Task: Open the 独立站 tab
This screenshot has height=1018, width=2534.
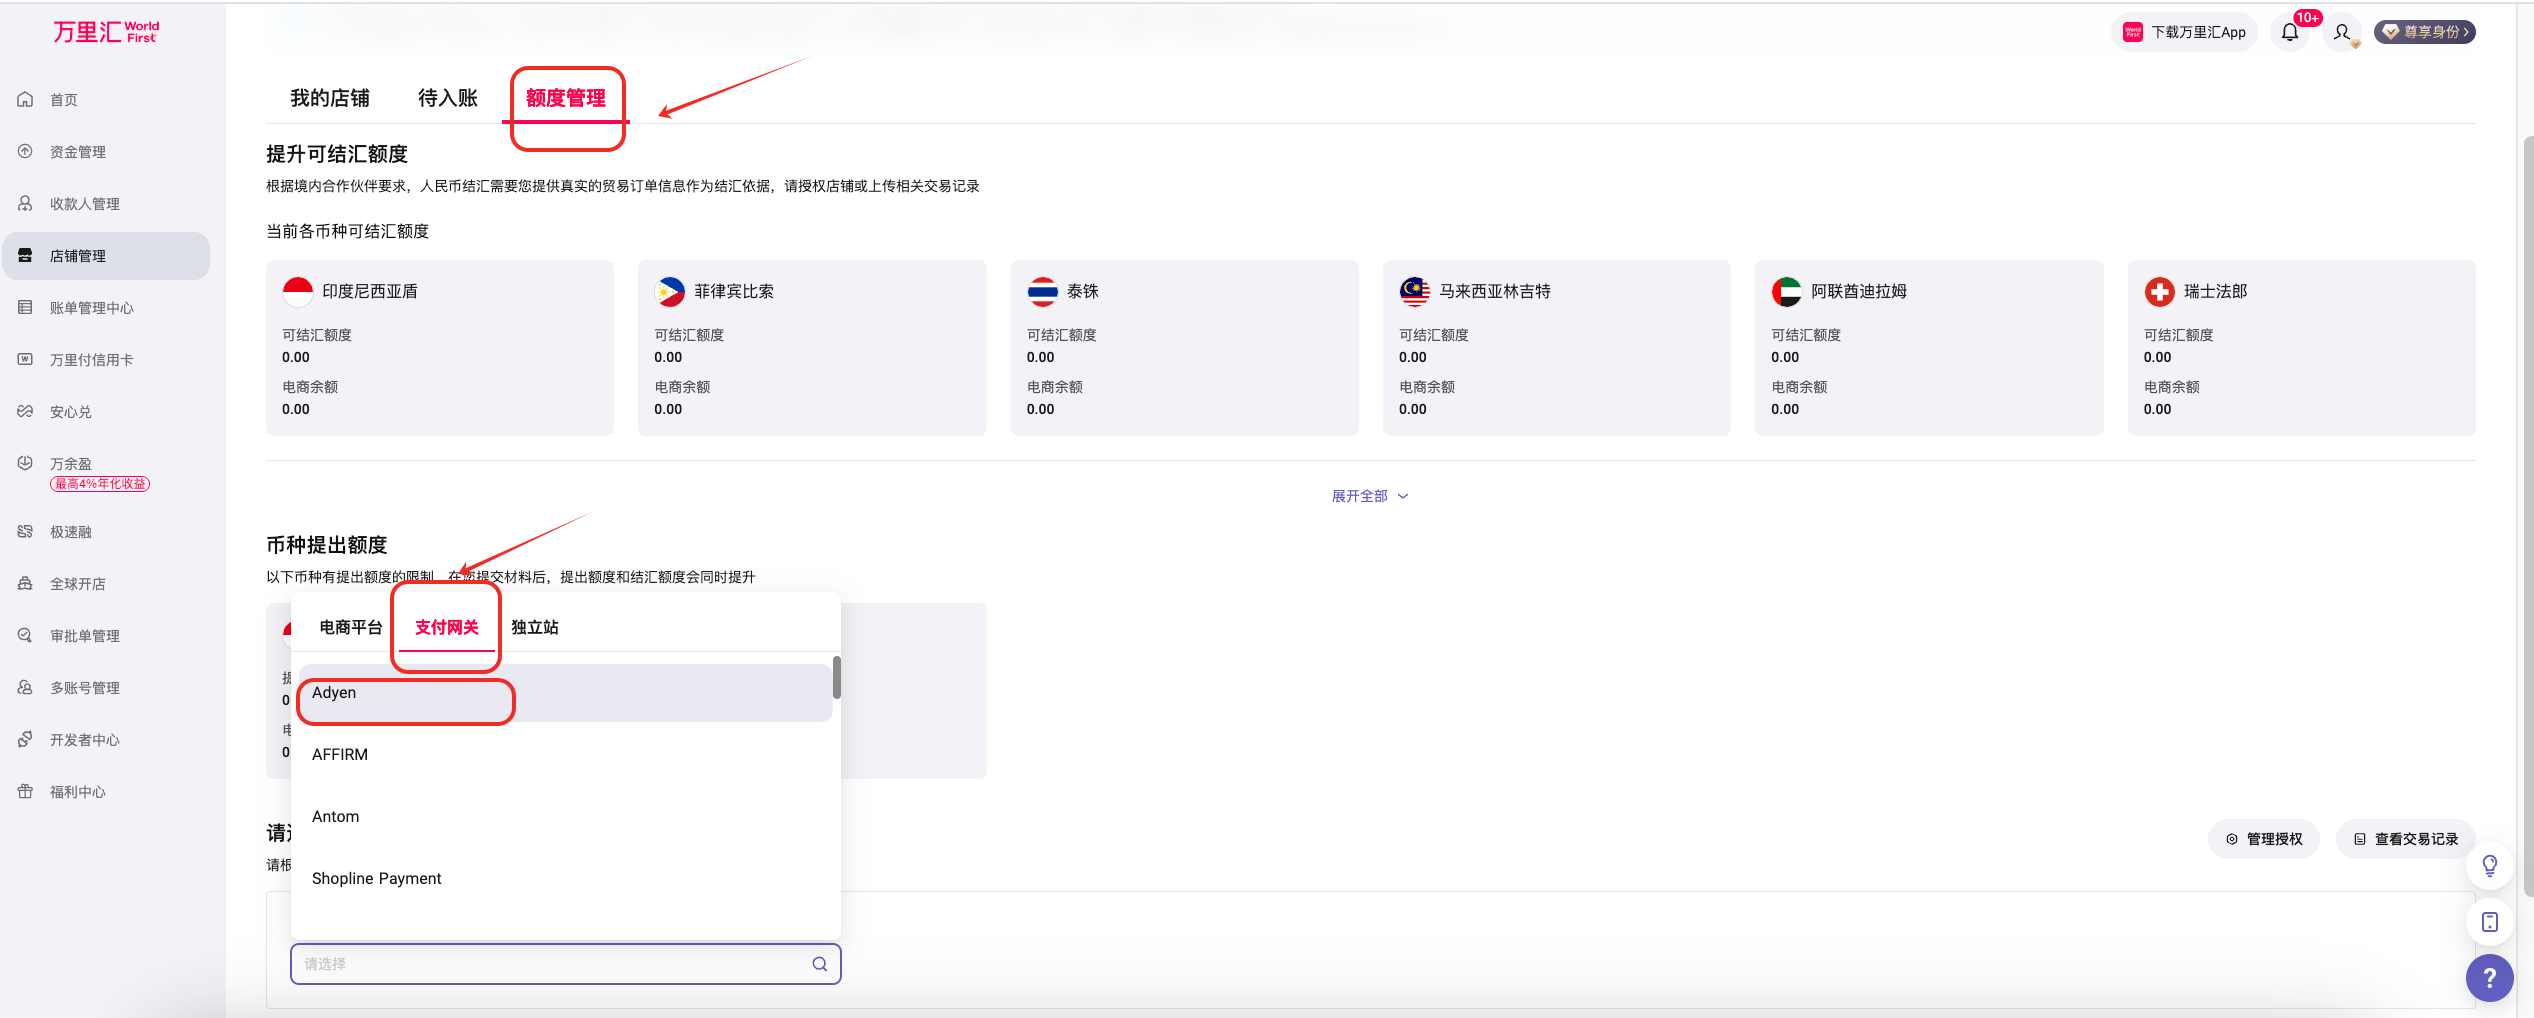Action: (535, 628)
